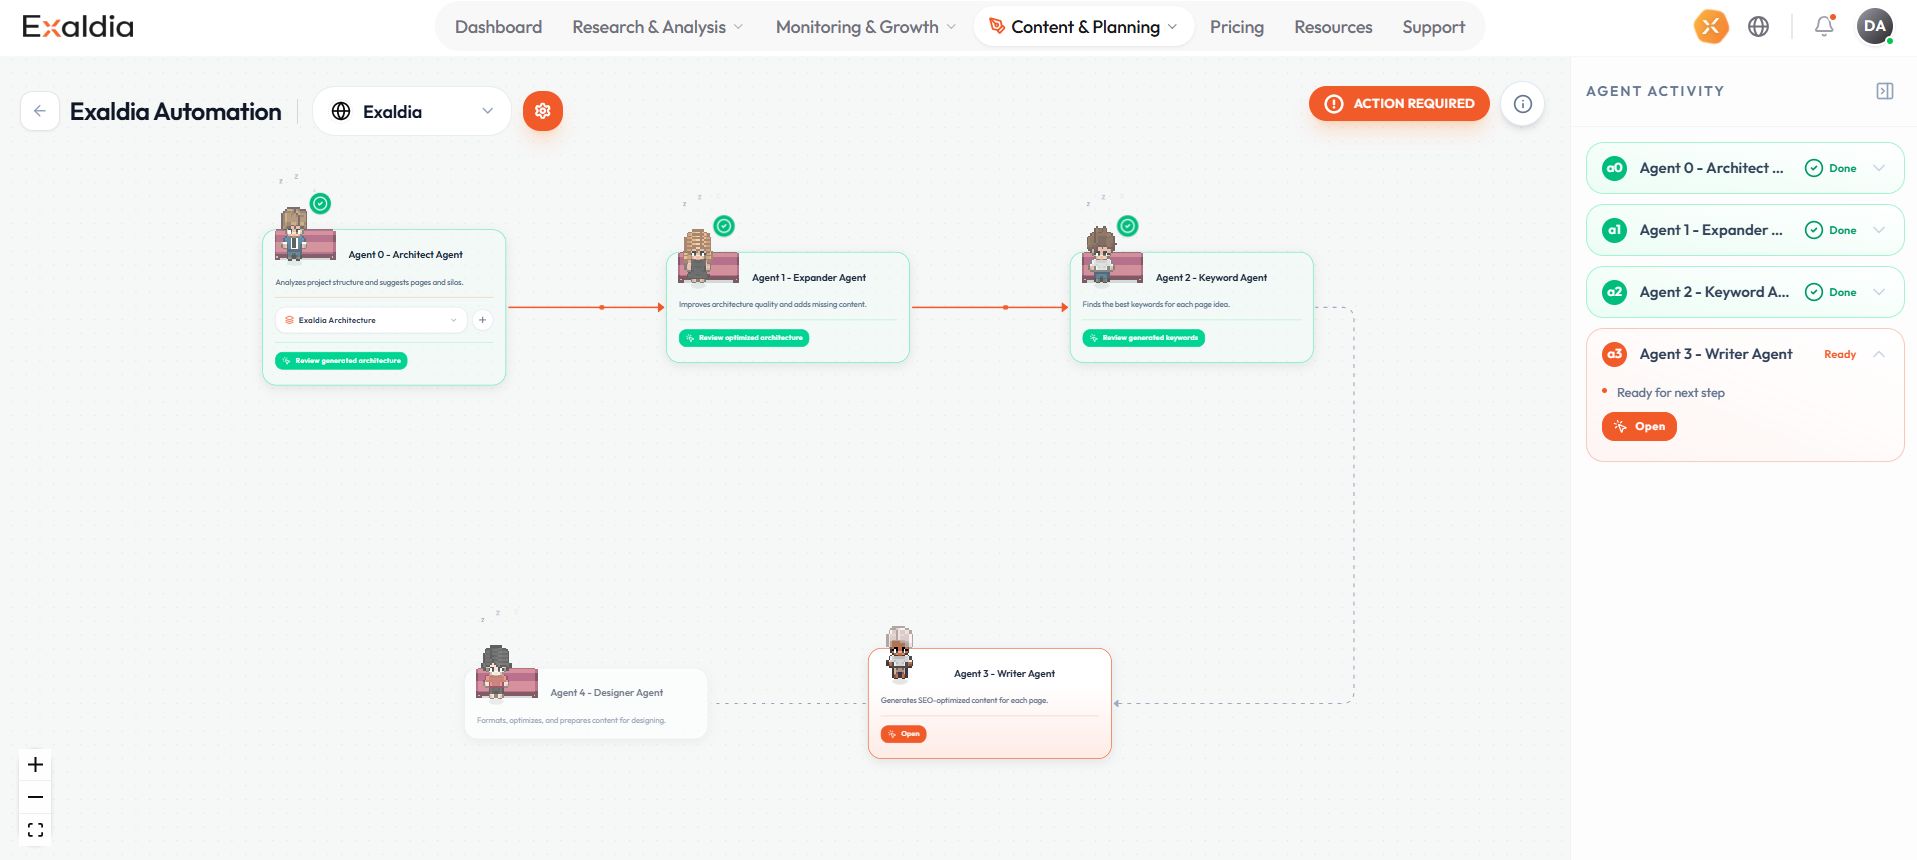Add item with plus beside Exaldia Architecture
The height and width of the screenshot is (860, 1917).
pos(482,320)
